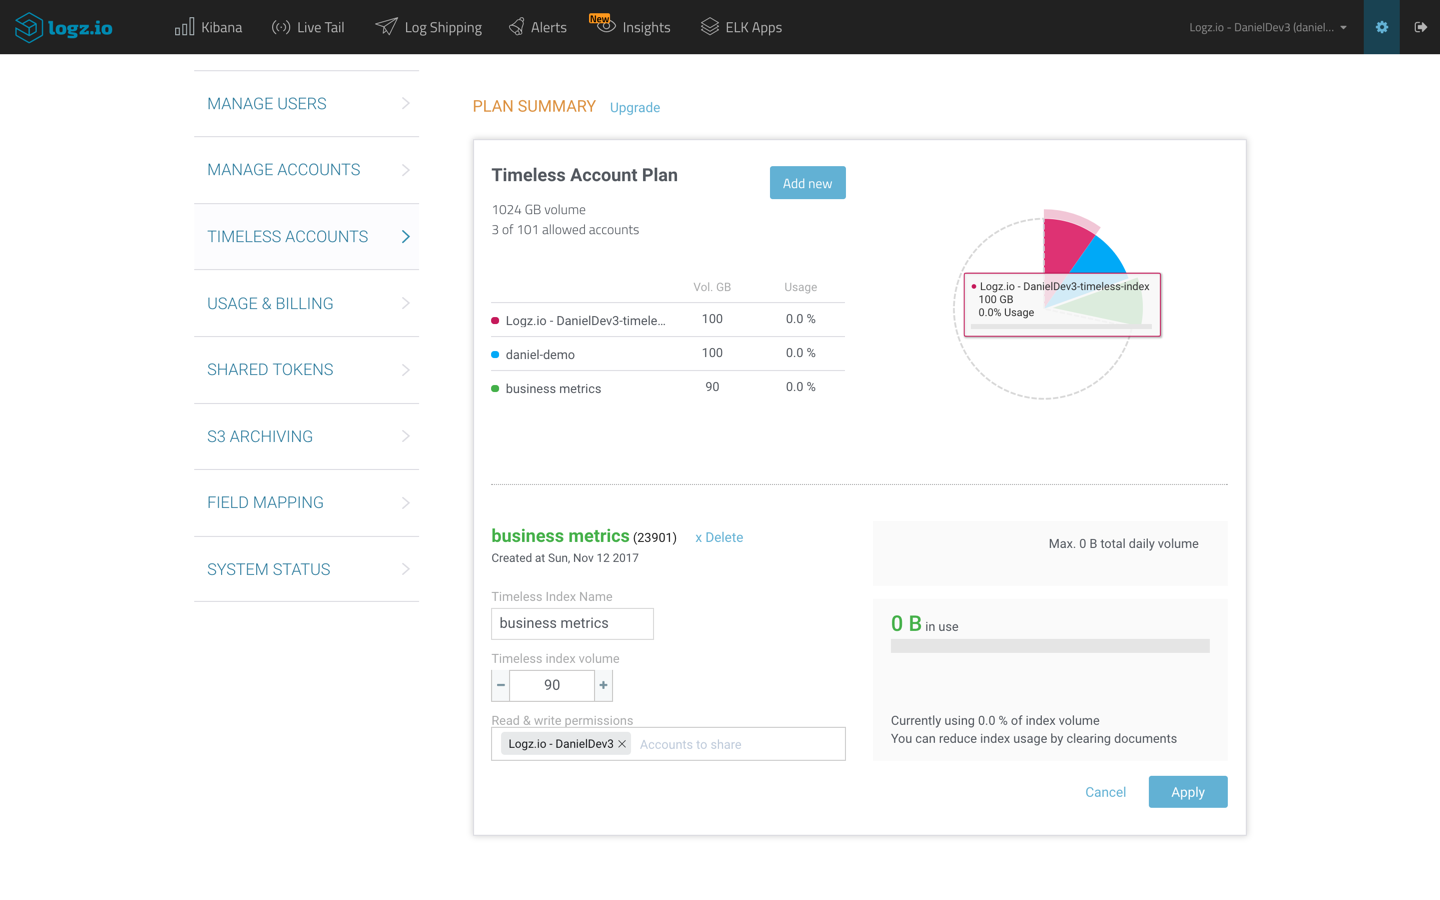
Task: Expand Timeless Accounts chevron
Action: point(406,237)
